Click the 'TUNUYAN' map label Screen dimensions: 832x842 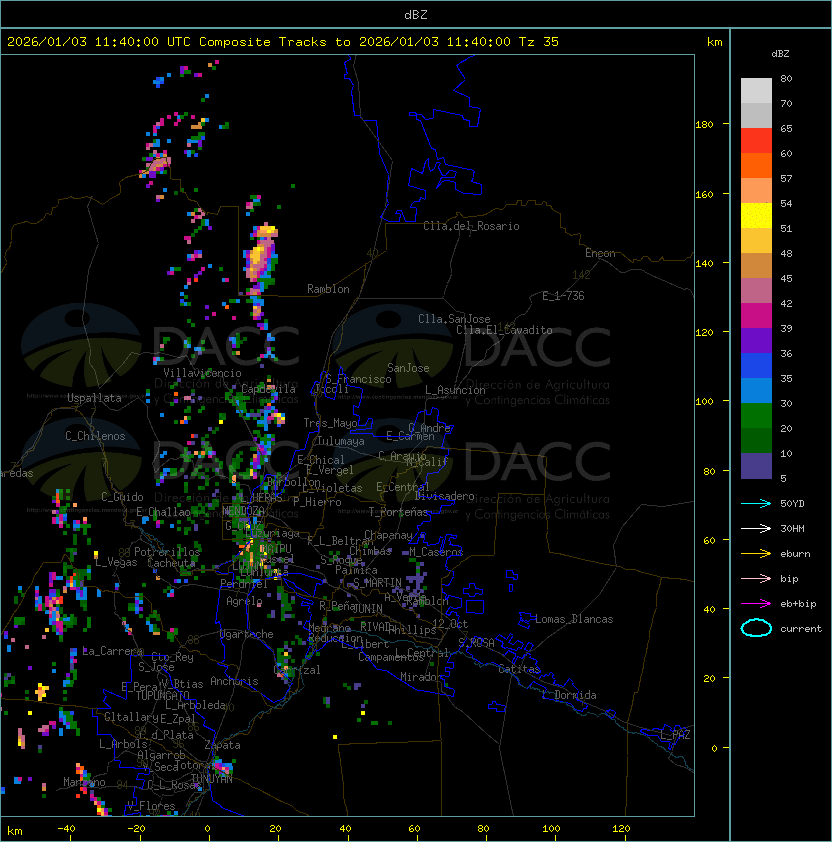[x=212, y=779]
